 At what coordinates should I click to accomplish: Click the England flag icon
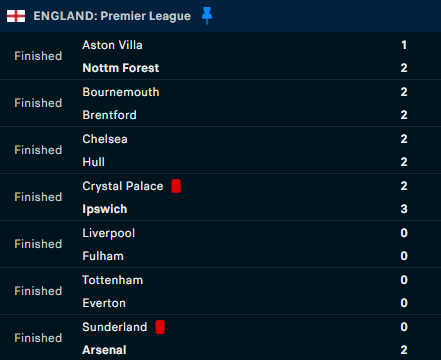tap(16, 16)
